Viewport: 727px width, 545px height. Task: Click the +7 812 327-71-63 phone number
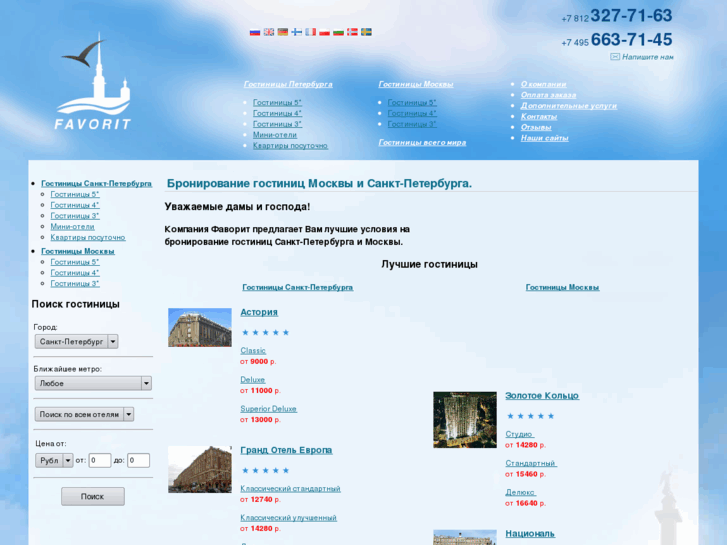pos(617,16)
